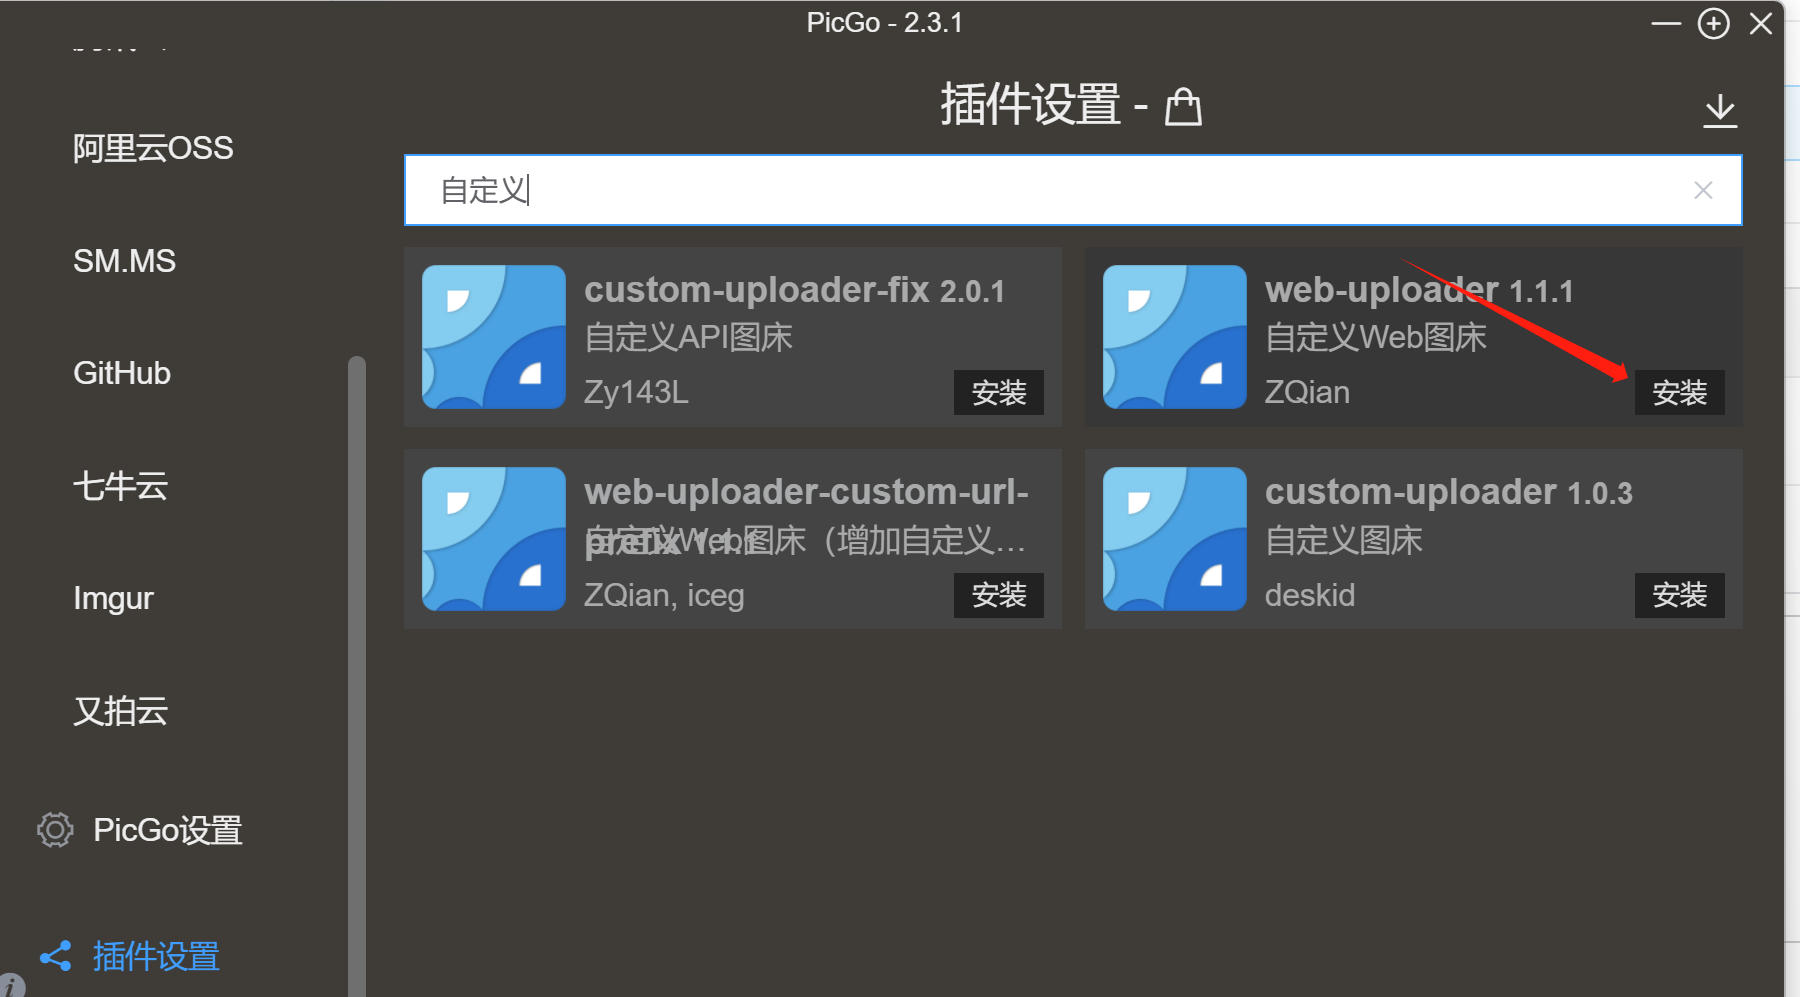The height and width of the screenshot is (997, 1800).
Task: Click the import local plugin download icon
Action: pos(1720,110)
